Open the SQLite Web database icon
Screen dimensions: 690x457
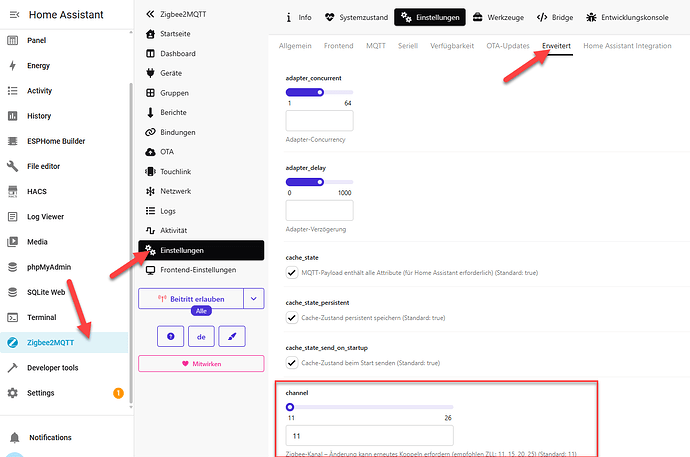click(13, 292)
